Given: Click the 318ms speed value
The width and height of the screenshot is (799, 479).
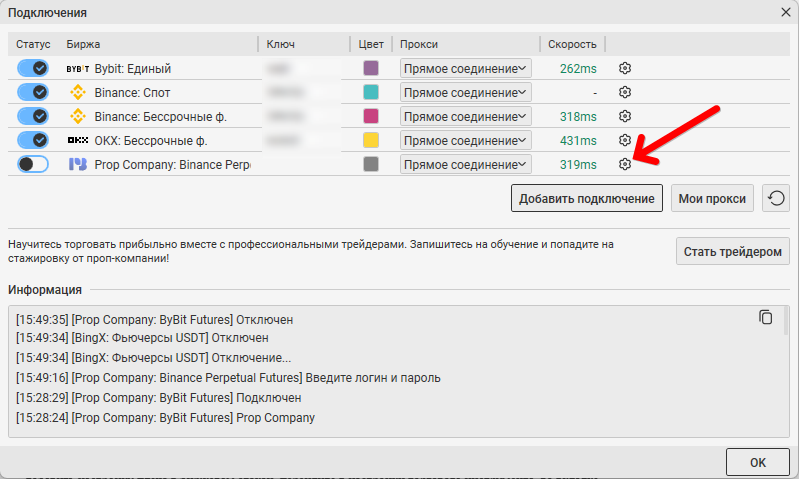Looking at the screenshot, I should click(578, 117).
